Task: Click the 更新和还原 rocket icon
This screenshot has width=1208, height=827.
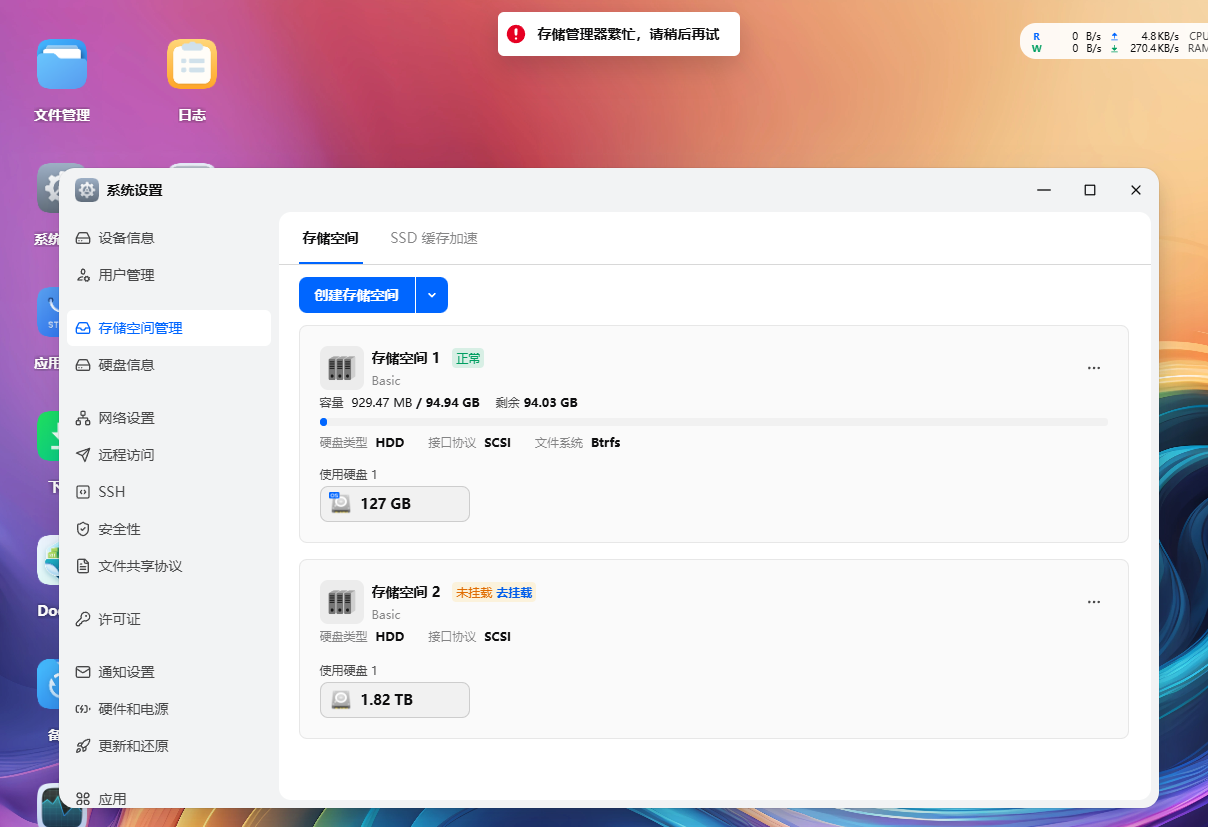Action: tap(83, 746)
